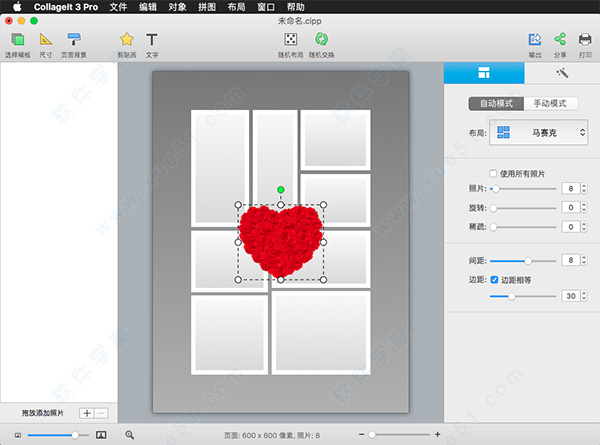This screenshot has width=600, height=445.
Task: Click the 旋转 stepper arrows
Action: [x=584, y=207]
